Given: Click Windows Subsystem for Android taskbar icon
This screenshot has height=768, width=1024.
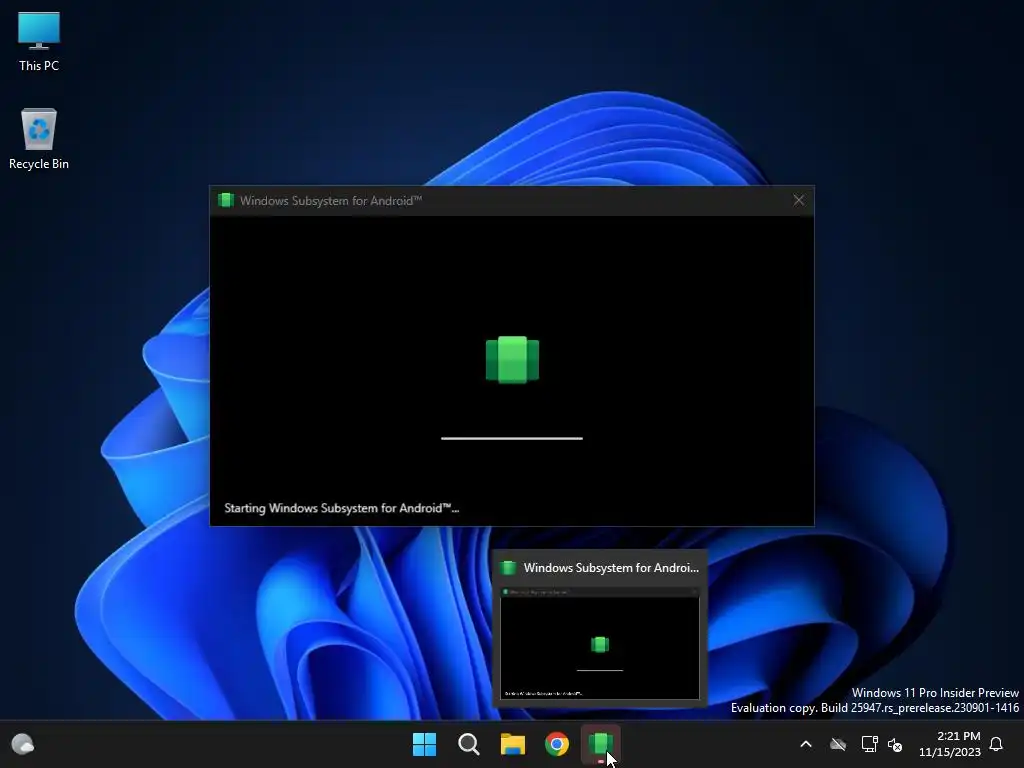Looking at the screenshot, I should (x=601, y=744).
